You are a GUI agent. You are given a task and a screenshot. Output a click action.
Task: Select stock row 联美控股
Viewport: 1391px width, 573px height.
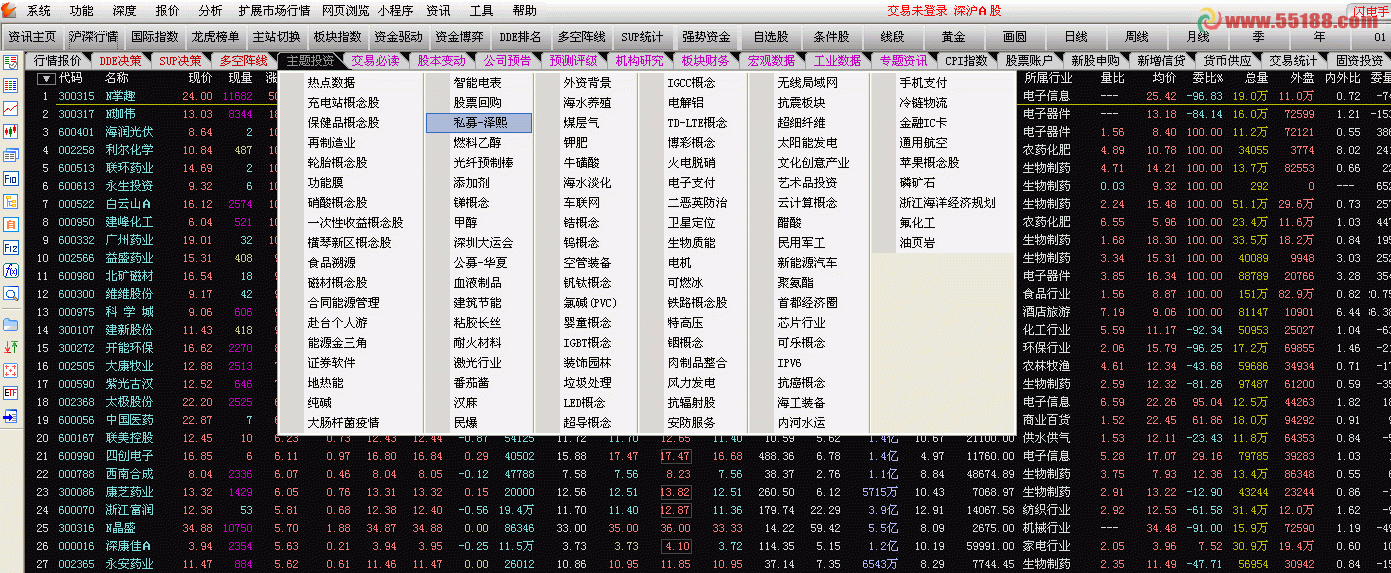point(129,438)
